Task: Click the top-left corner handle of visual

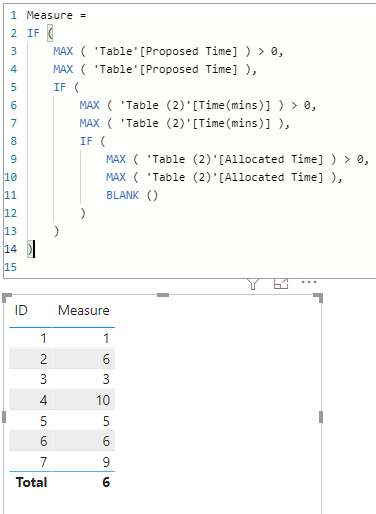Action: click(x=7, y=298)
